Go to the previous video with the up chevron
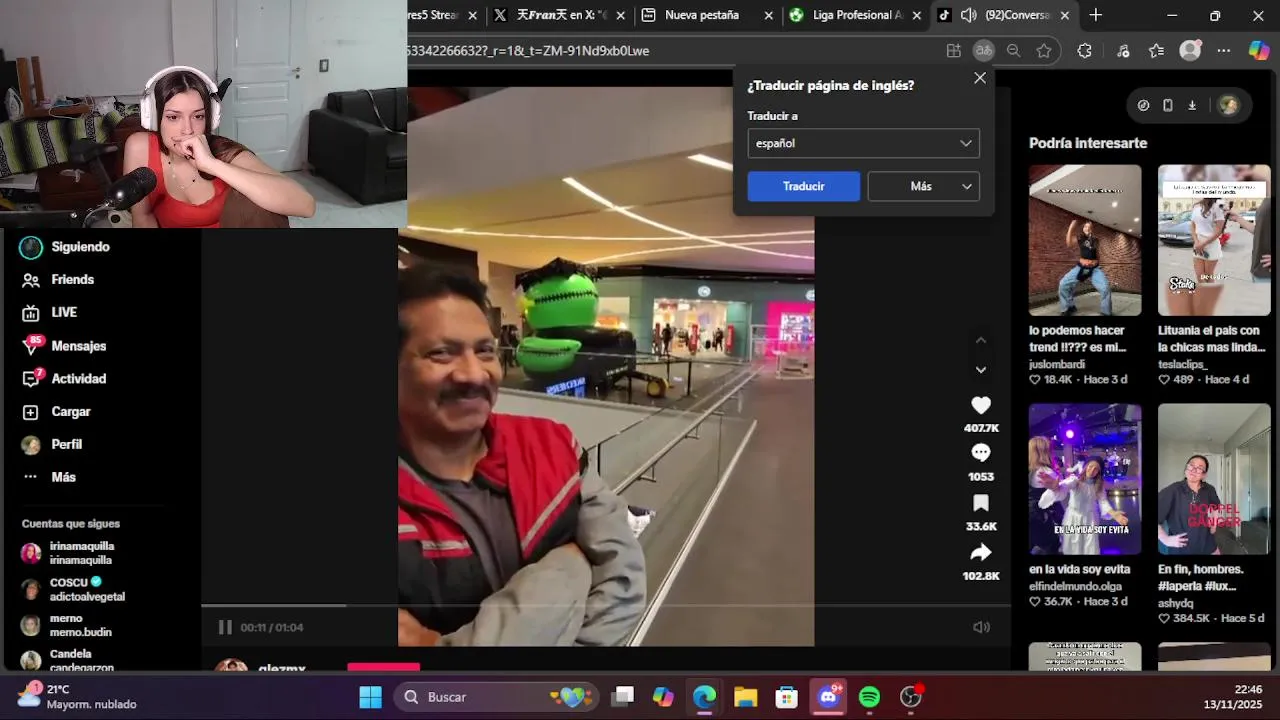 tap(981, 340)
